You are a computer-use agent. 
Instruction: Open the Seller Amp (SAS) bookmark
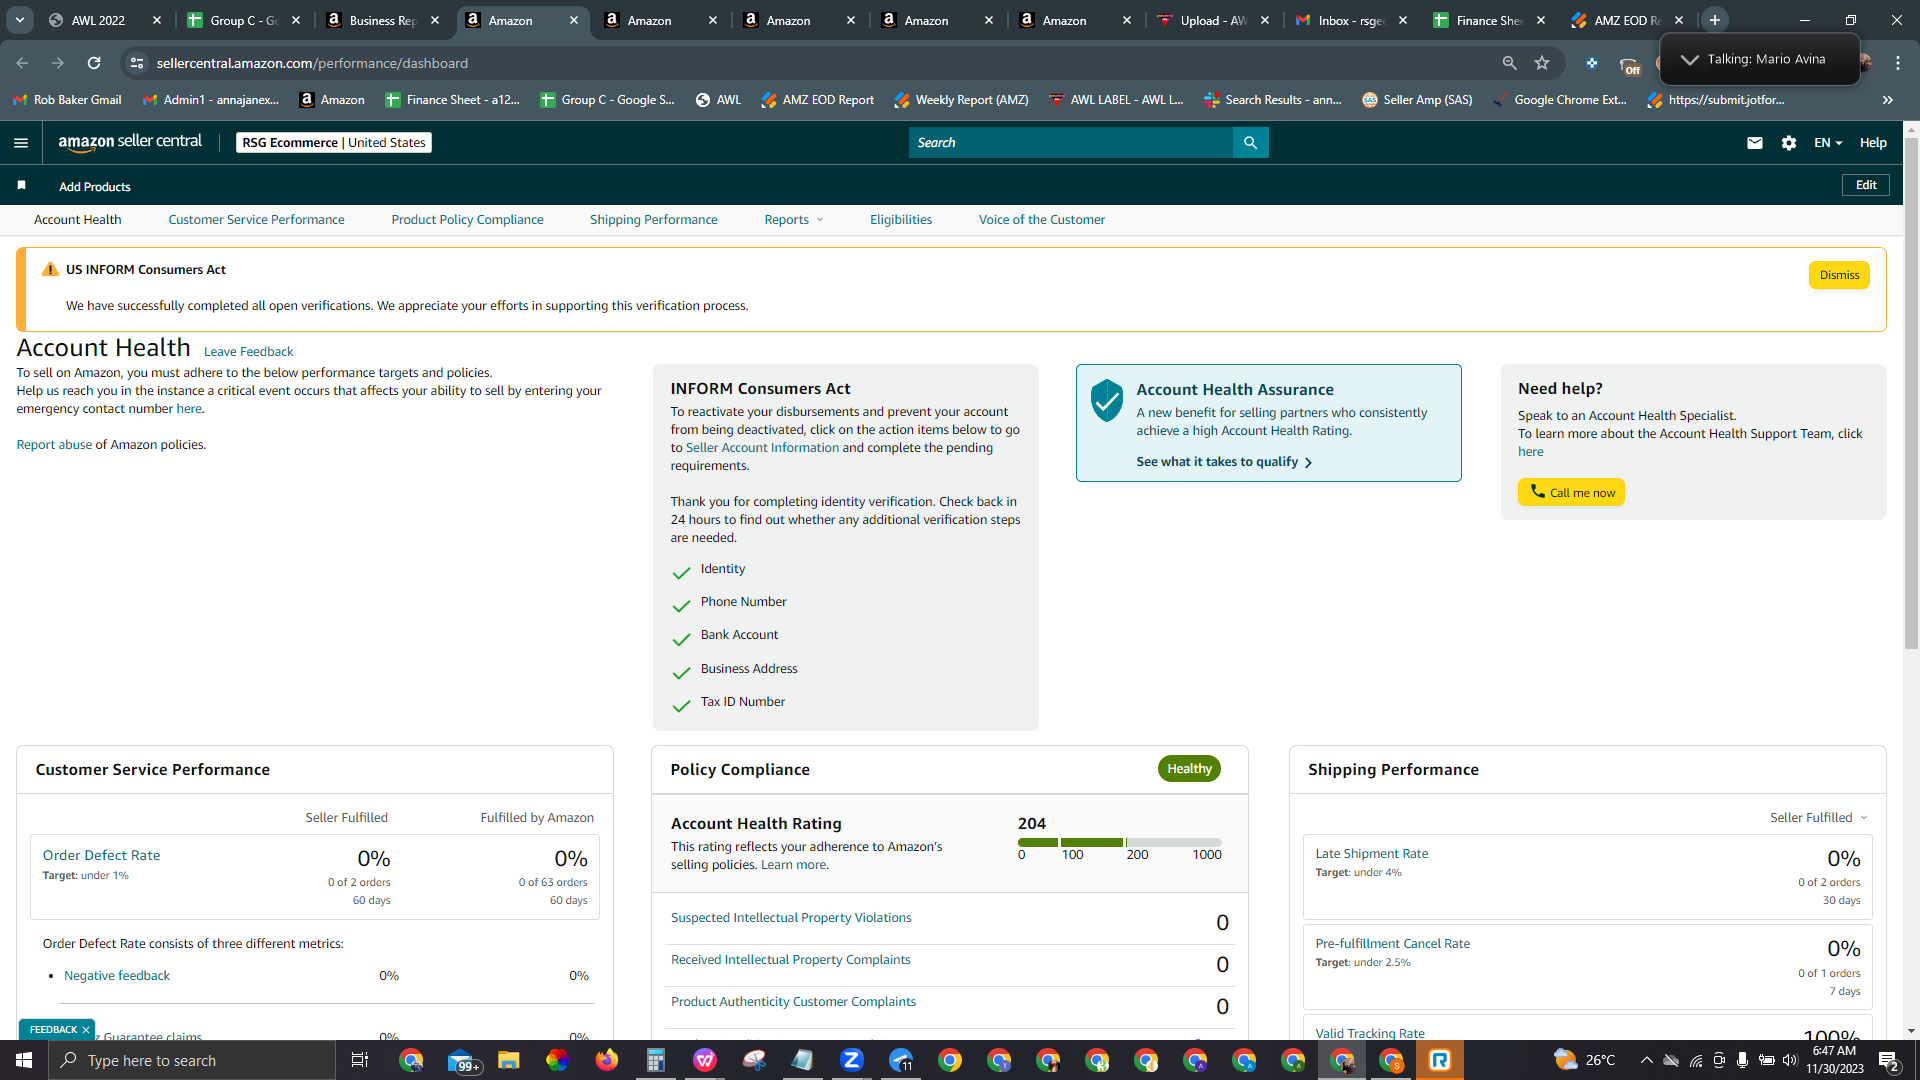[x=1417, y=100]
